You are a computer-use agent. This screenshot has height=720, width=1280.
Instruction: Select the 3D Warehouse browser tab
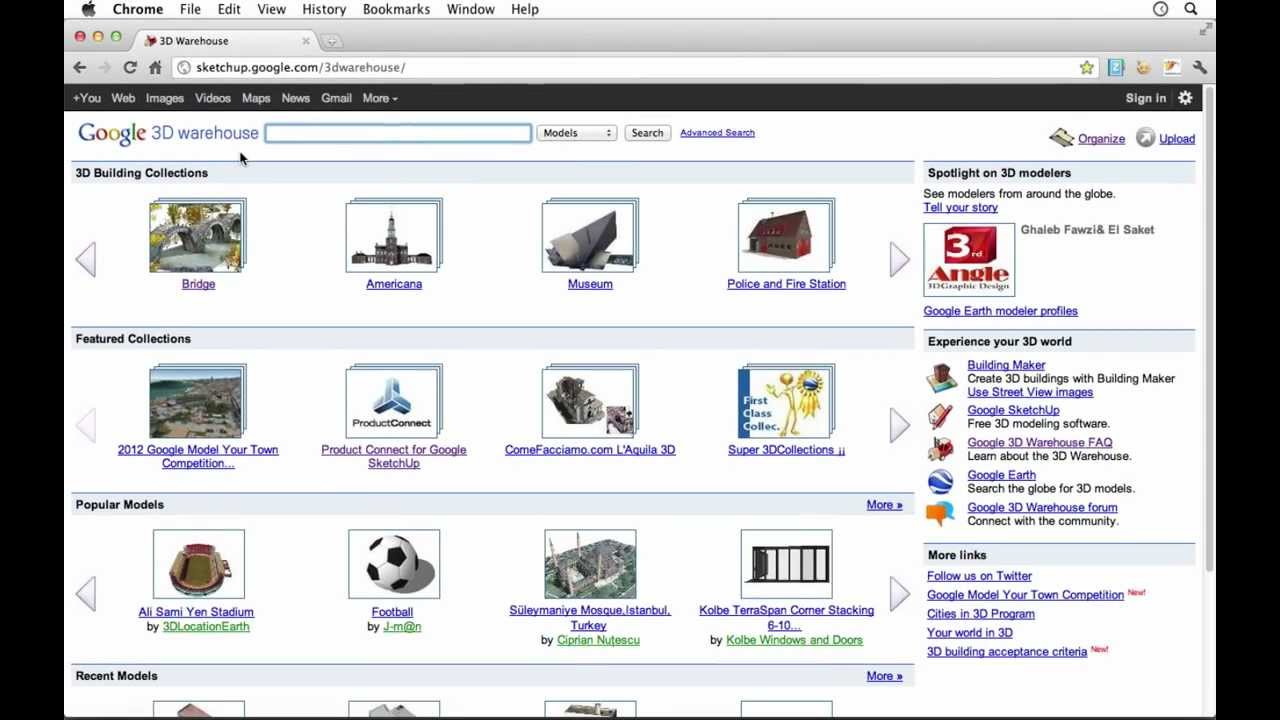tap(227, 41)
